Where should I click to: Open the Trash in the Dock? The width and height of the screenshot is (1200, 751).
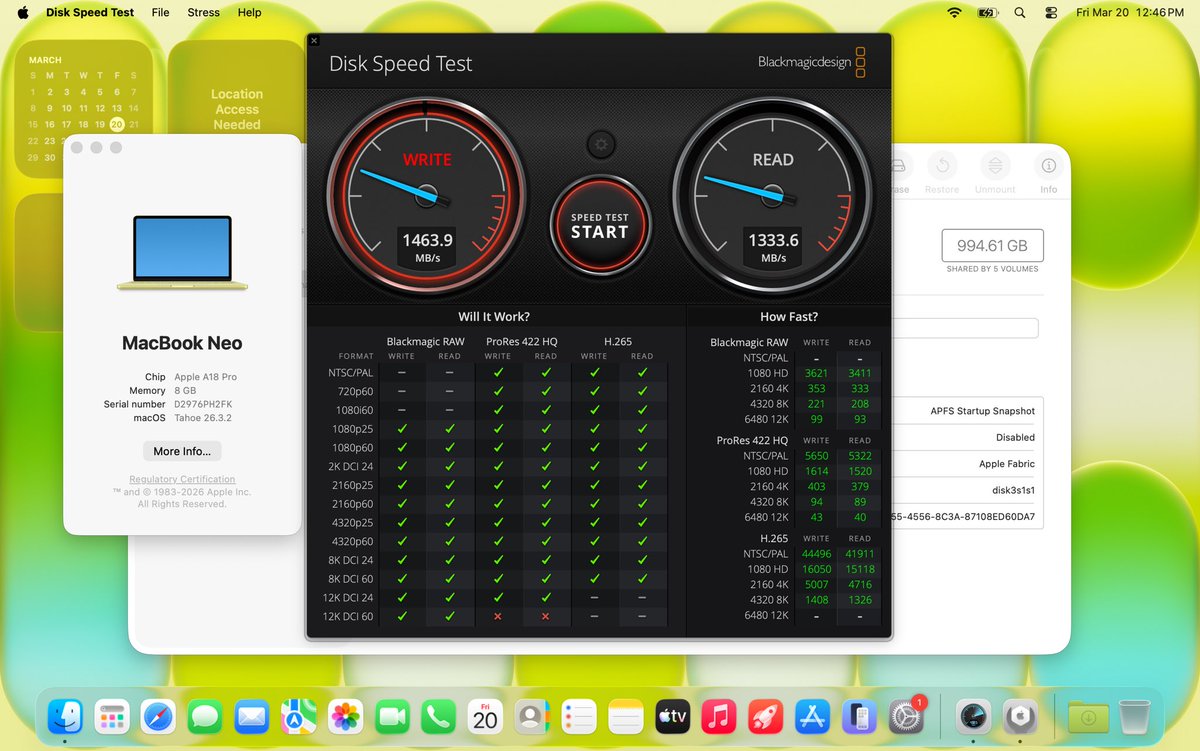tap(1134, 717)
